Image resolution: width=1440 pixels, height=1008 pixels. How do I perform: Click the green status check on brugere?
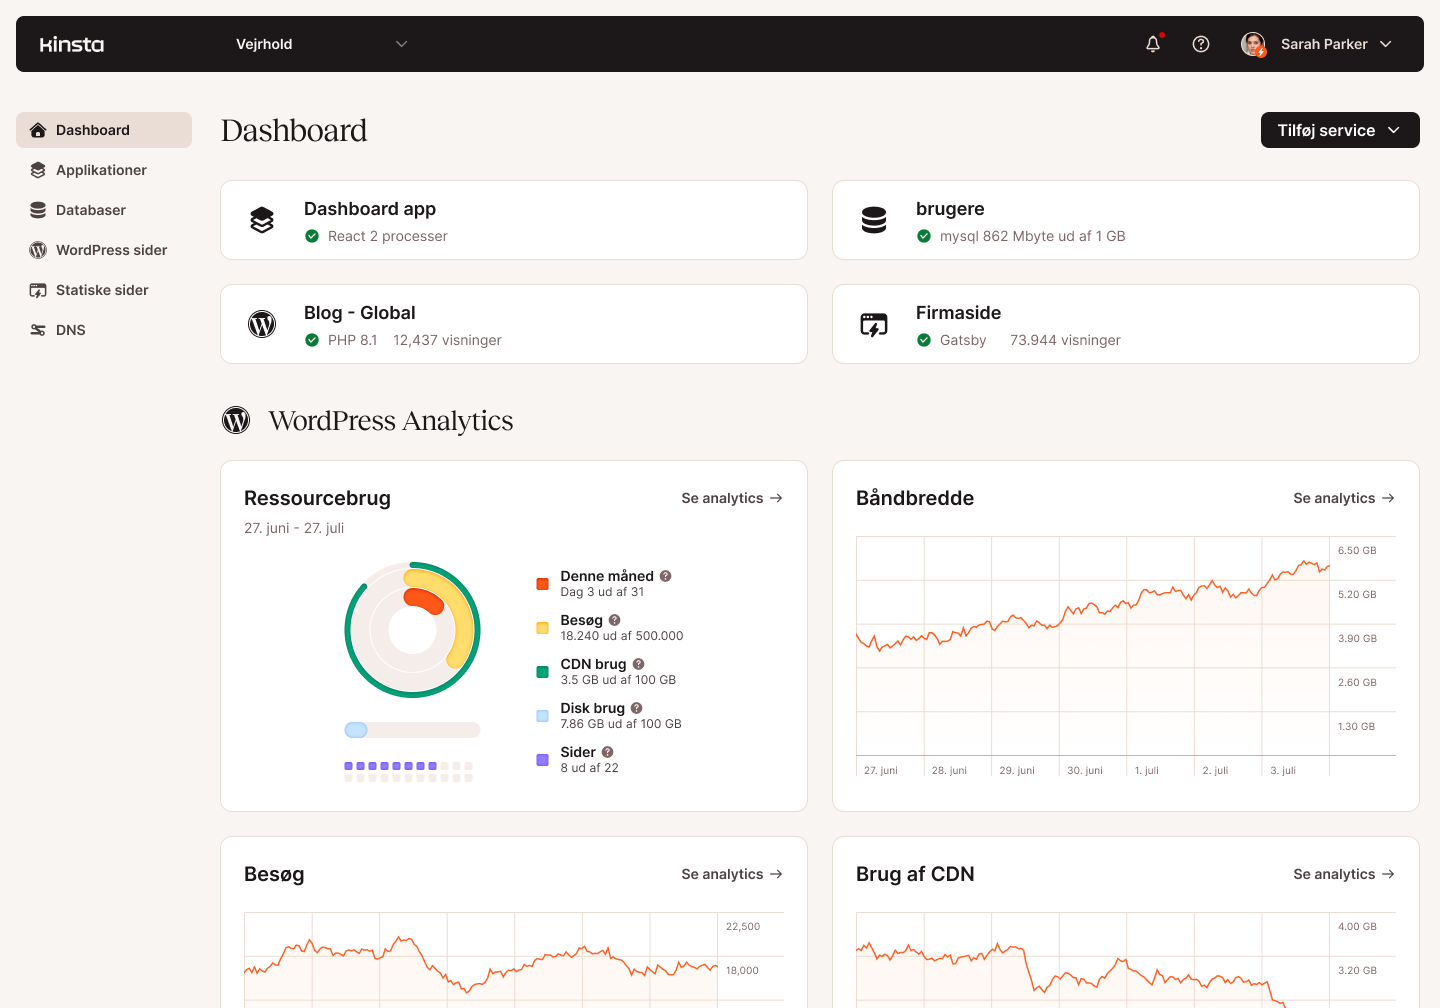tap(924, 236)
